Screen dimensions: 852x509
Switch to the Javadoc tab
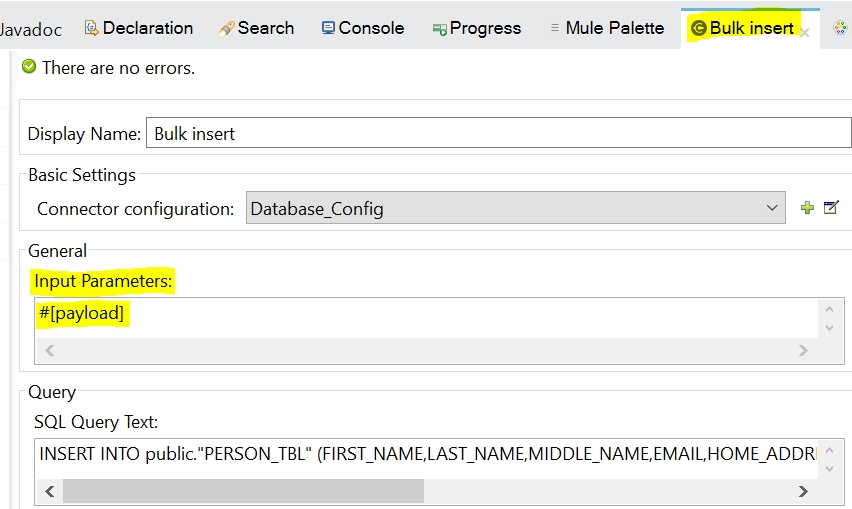tap(30, 29)
